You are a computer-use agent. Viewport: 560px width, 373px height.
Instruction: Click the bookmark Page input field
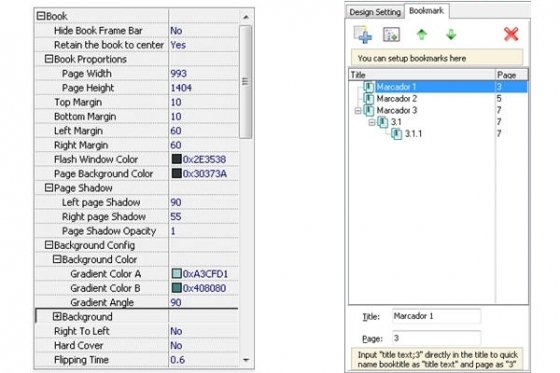(436, 338)
